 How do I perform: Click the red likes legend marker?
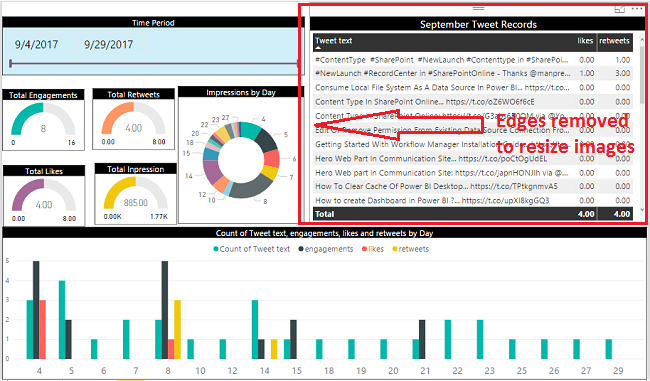point(364,249)
